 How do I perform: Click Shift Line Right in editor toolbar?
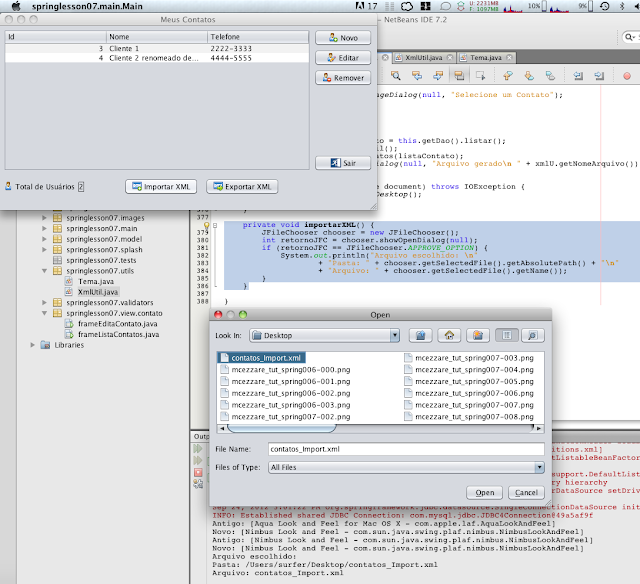click(x=599, y=75)
